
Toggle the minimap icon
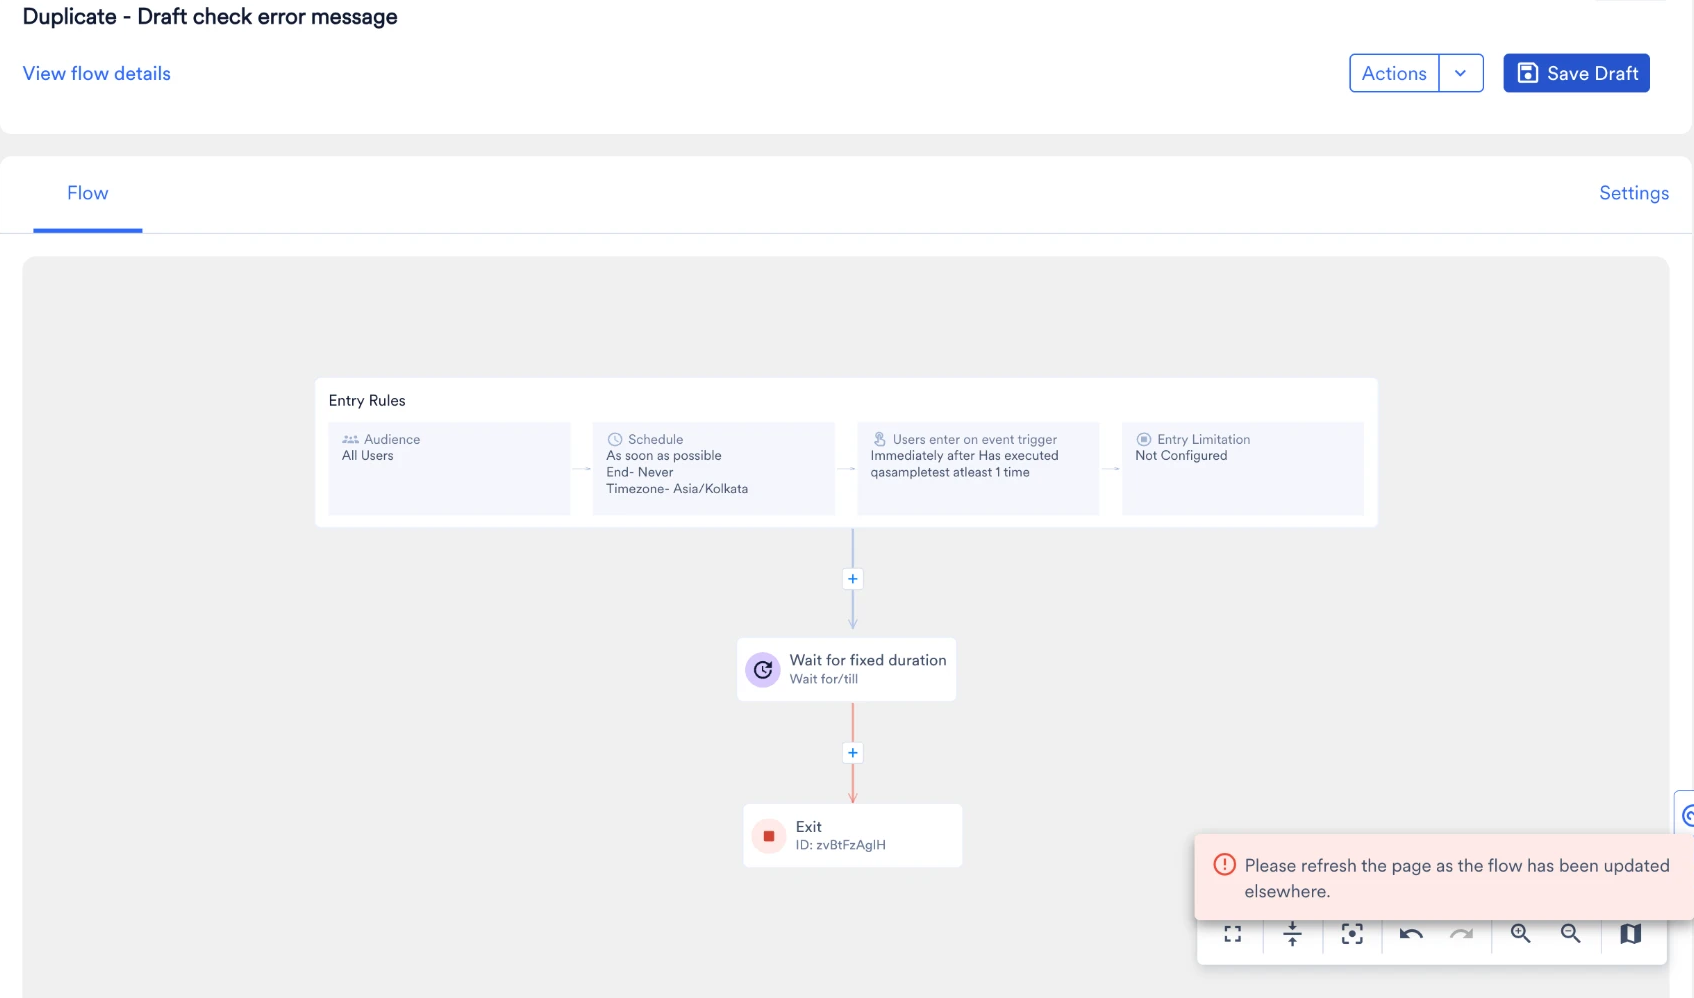(x=1630, y=933)
